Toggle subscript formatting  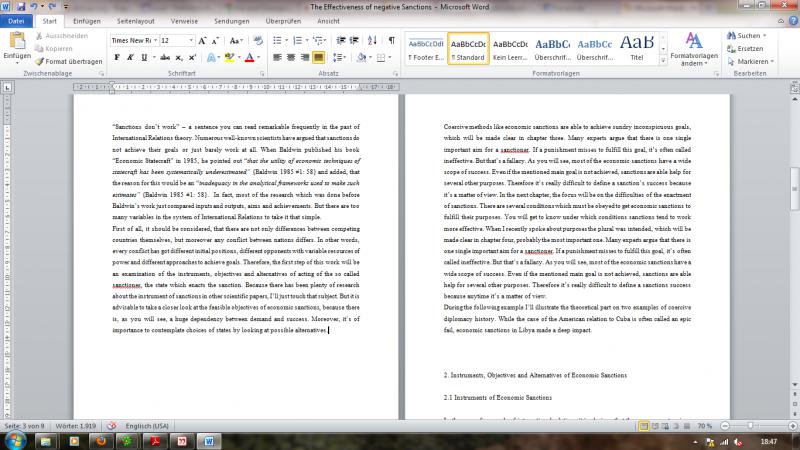(180, 57)
